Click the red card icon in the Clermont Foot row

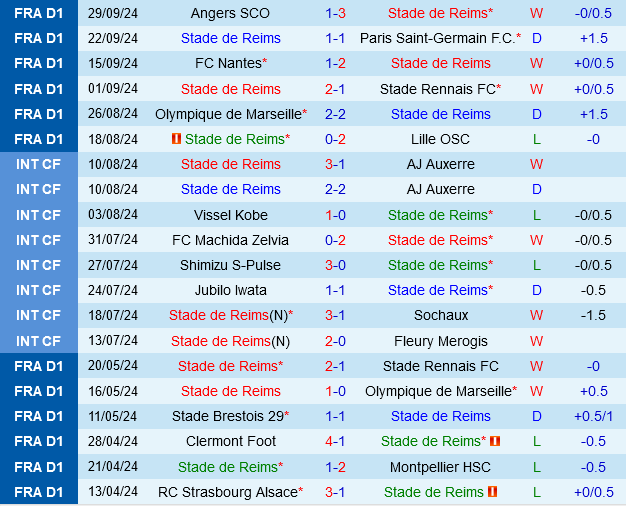[495, 441]
